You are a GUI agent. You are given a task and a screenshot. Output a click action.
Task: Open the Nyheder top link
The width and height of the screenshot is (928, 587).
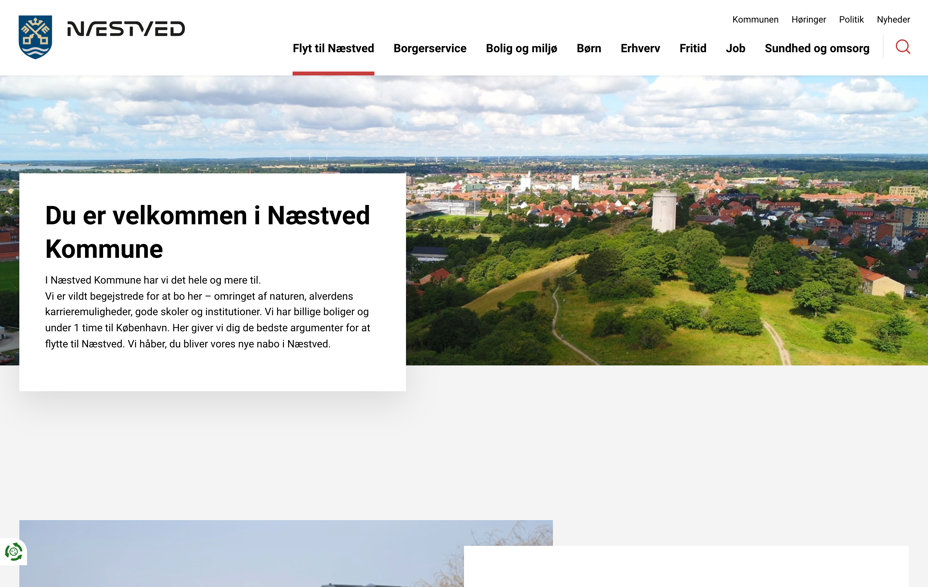coord(893,19)
